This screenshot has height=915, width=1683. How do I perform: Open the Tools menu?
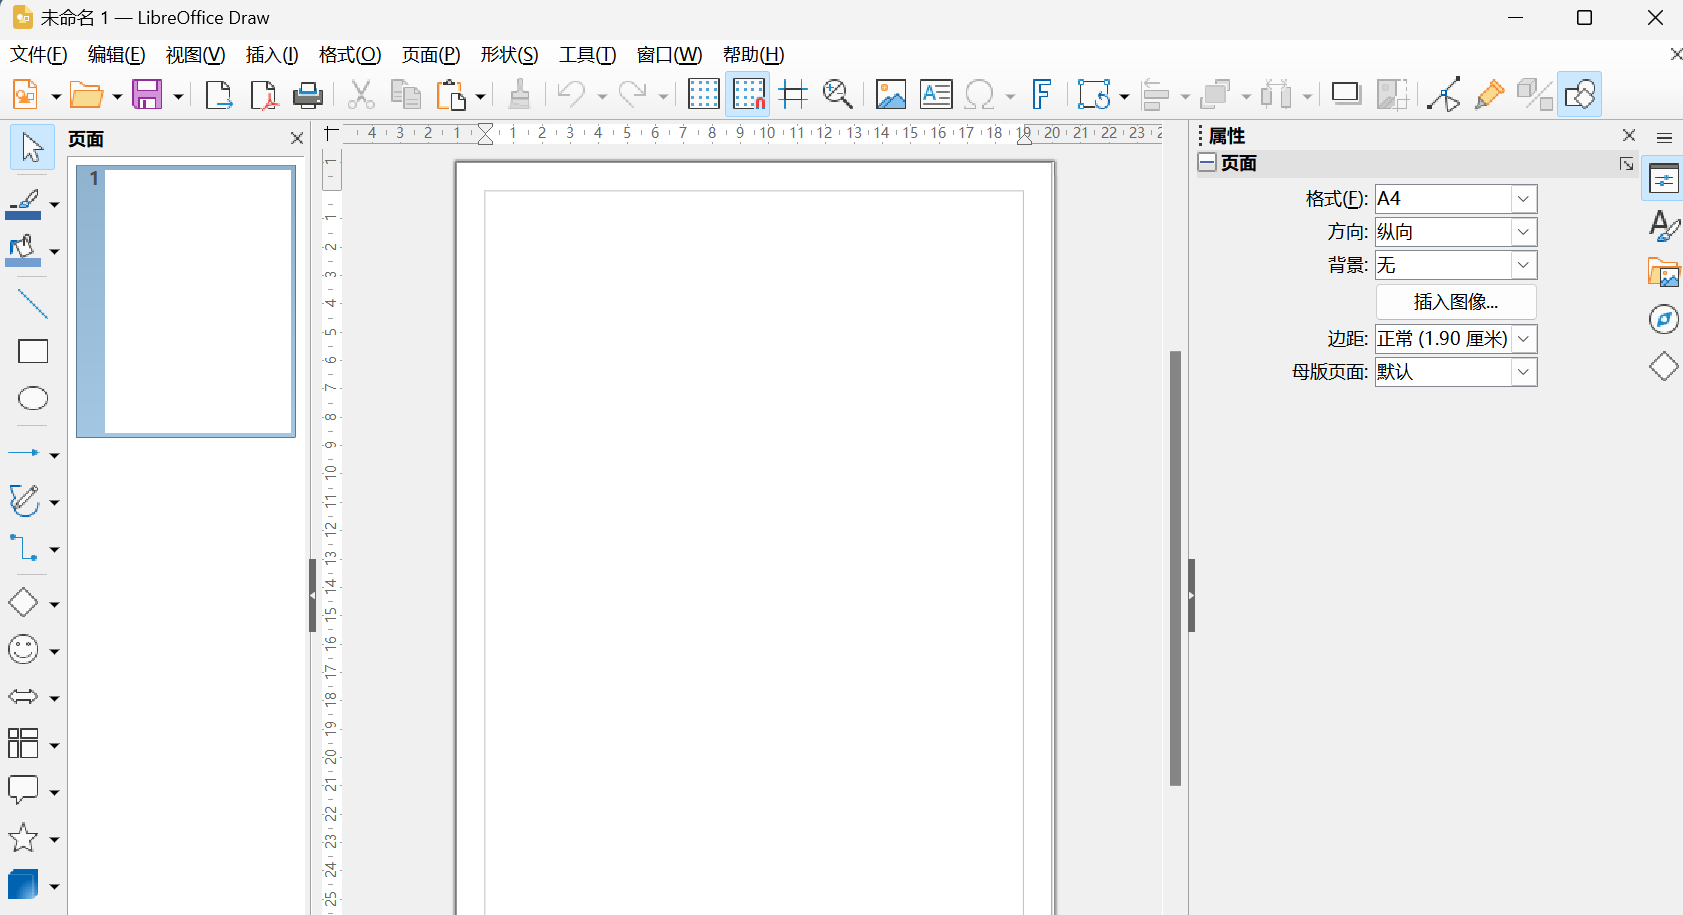[x=587, y=55]
